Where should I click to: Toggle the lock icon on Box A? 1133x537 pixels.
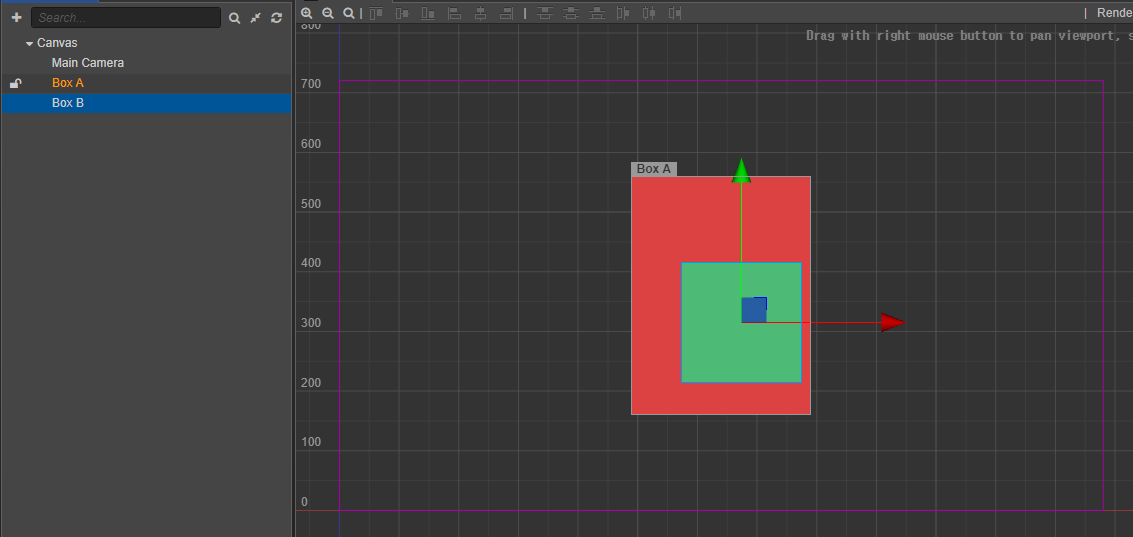tap(15, 83)
